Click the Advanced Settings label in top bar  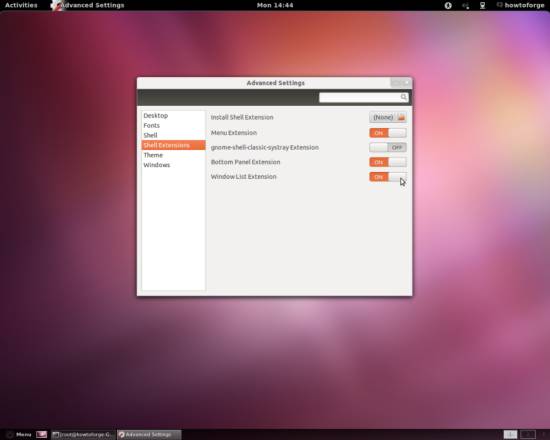point(93,5)
